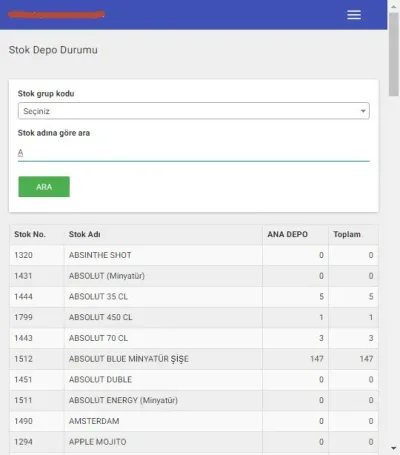Click the scrollbar down arrow
Screen dimensions: 400x455
tap(394, 448)
